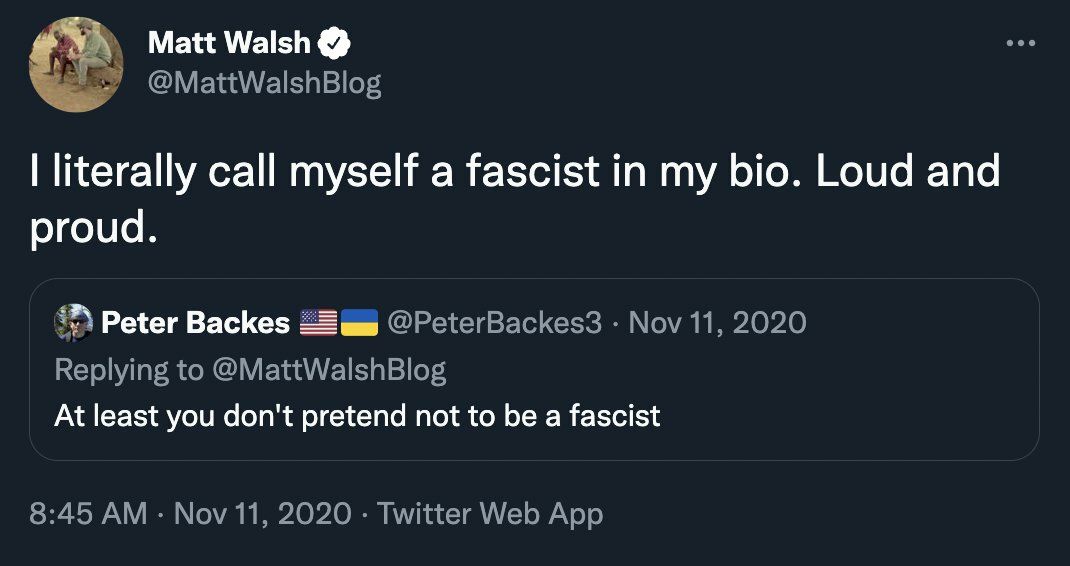Viewport: 1070px width, 566px height.
Task: Click the 'Replying to' label in the quoted tweet
Action: [x=128, y=369]
